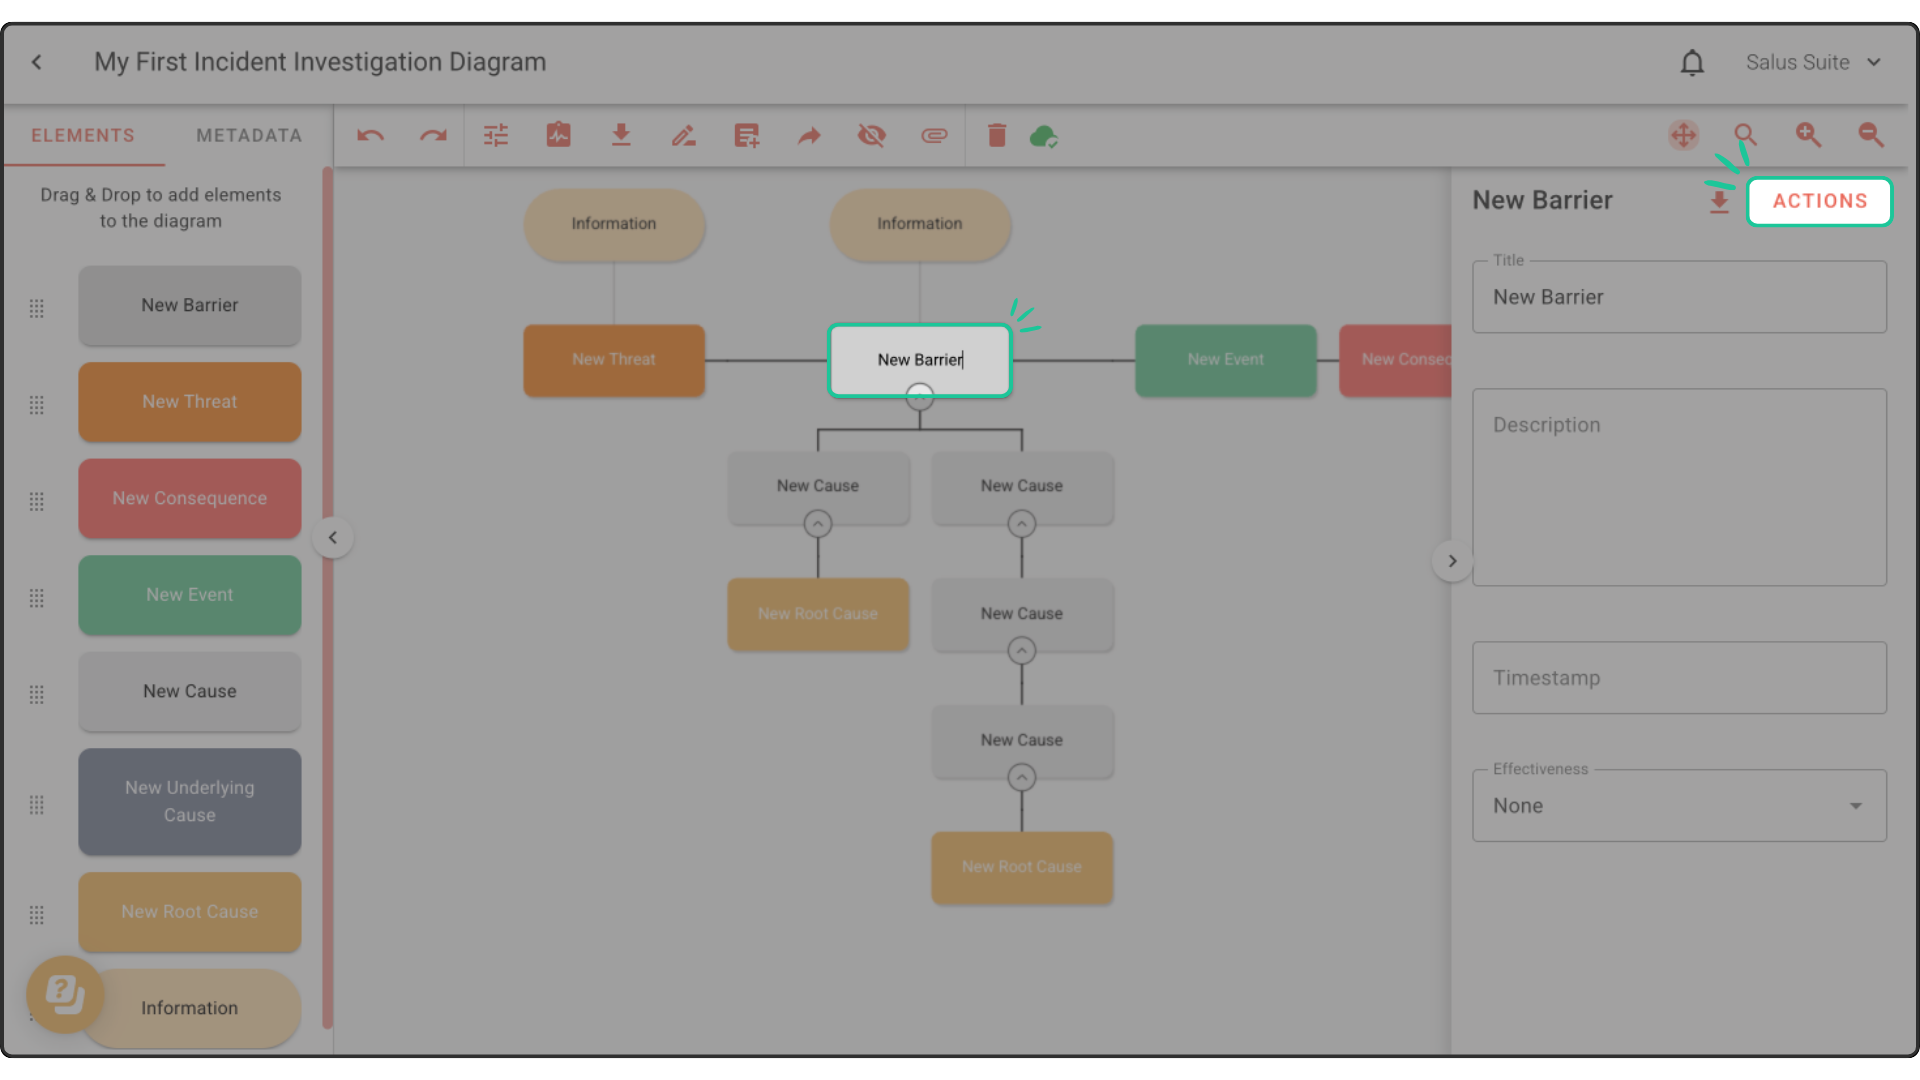Switch to the Metadata tab
Screen dimensions: 1920x1080
coord(249,136)
